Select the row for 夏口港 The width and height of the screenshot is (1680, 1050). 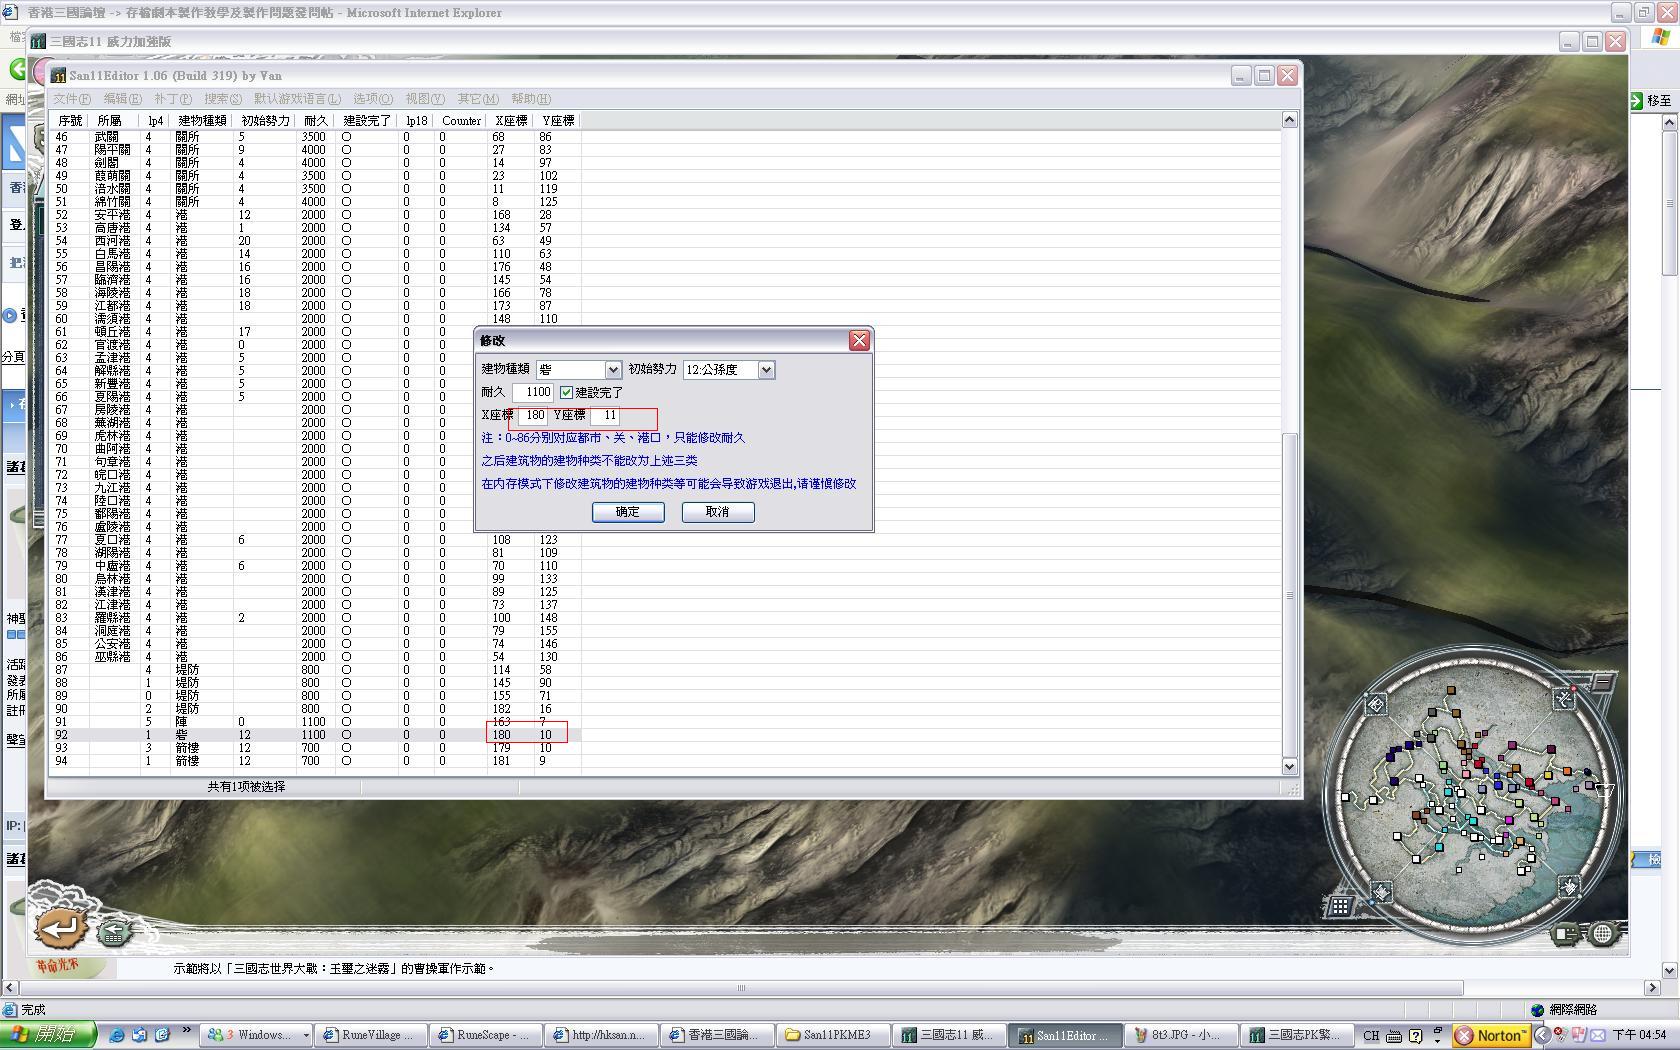point(316,540)
